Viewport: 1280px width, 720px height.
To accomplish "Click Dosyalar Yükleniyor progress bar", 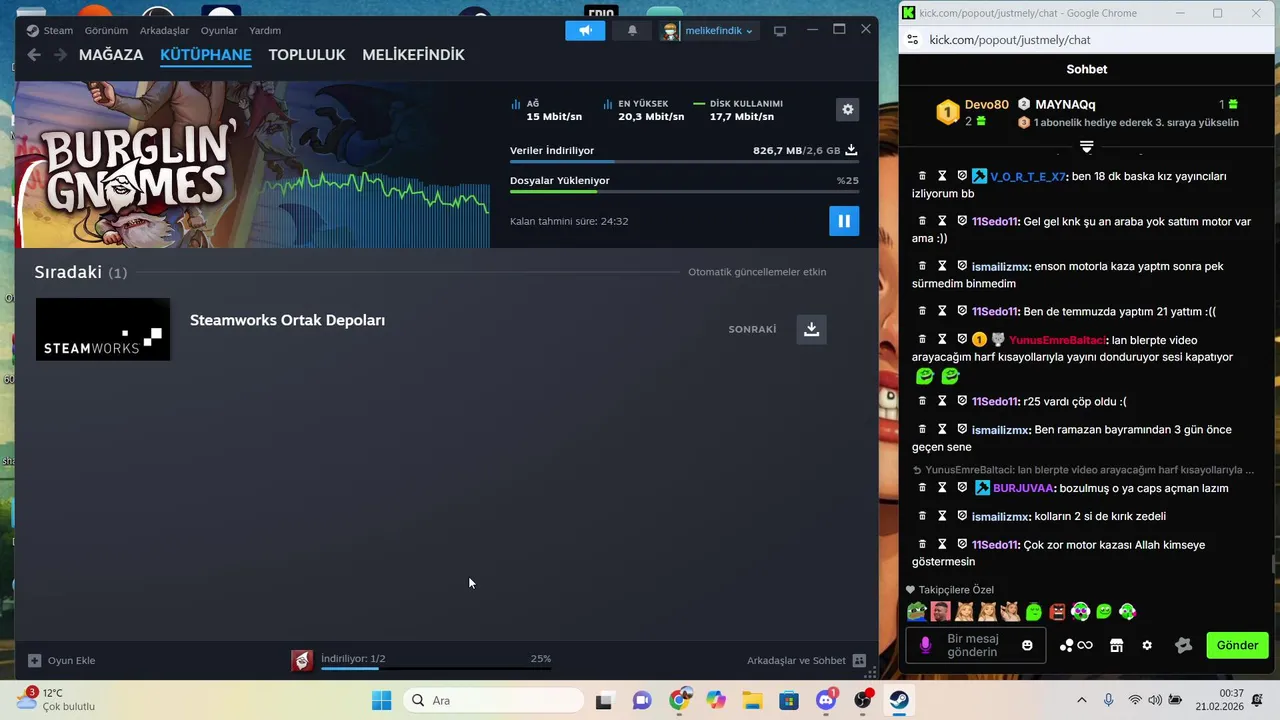I will [684, 192].
